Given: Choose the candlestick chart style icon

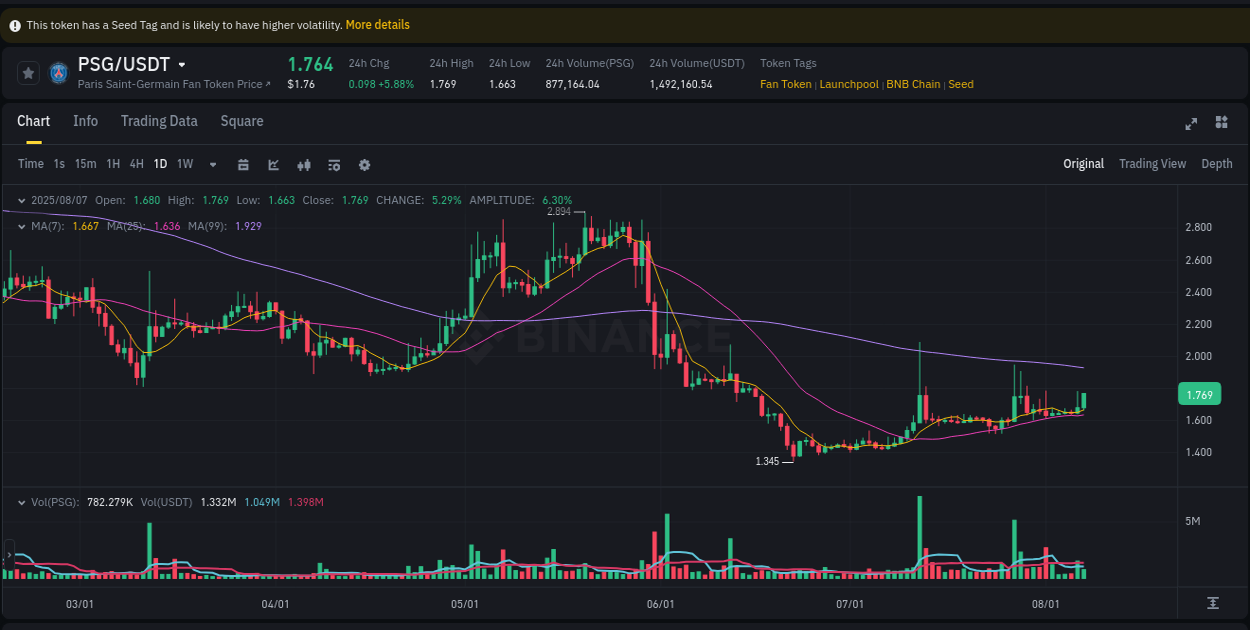Looking at the screenshot, I should coord(304,164).
